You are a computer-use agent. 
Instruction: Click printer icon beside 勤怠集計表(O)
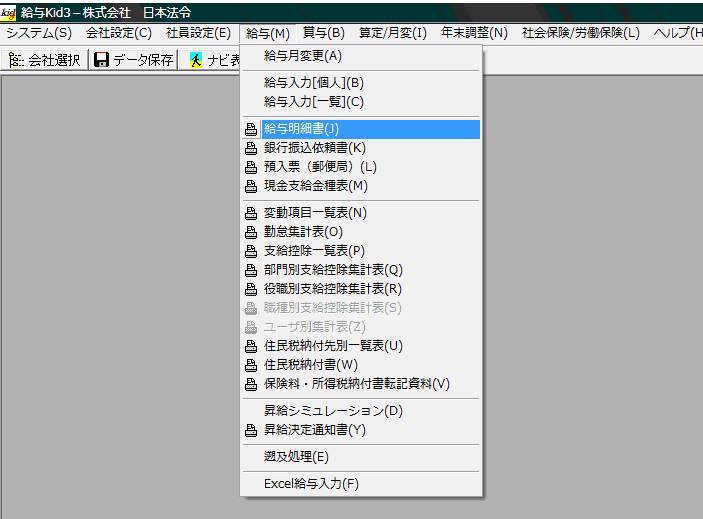(x=251, y=232)
